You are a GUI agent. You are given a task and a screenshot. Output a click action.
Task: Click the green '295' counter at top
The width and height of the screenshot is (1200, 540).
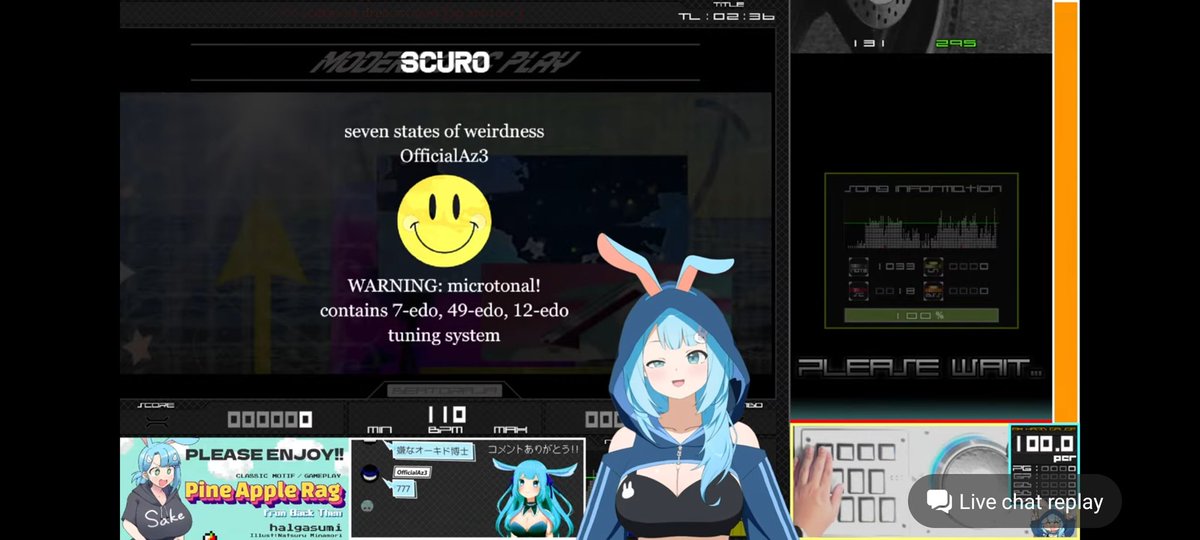coord(955,43)
